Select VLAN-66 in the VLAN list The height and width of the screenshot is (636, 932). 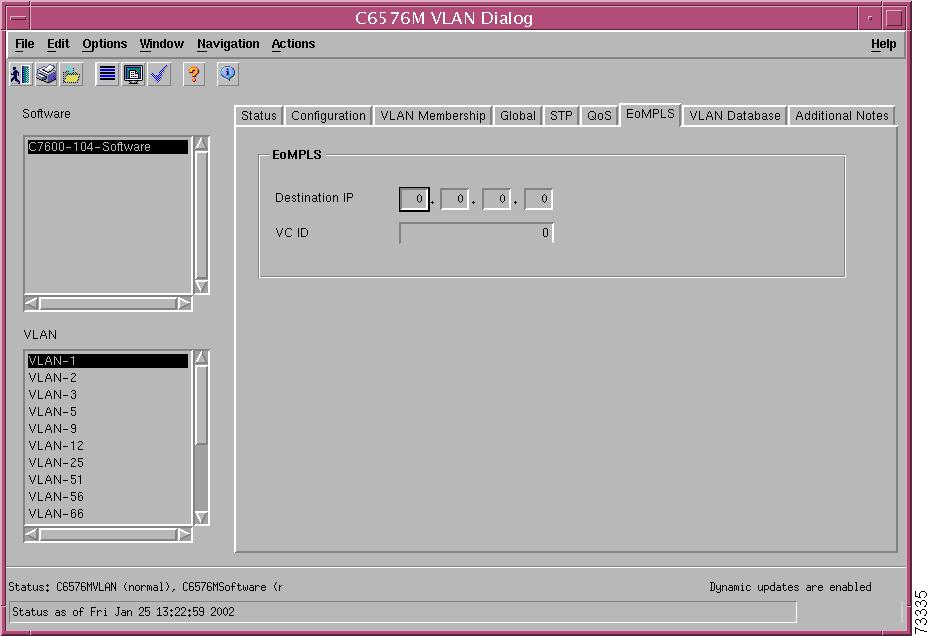108,514
